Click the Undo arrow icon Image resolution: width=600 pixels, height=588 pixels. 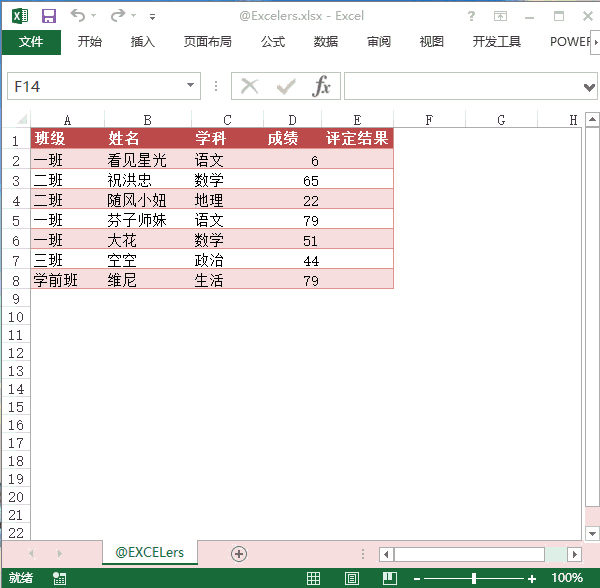pos(78,16)
